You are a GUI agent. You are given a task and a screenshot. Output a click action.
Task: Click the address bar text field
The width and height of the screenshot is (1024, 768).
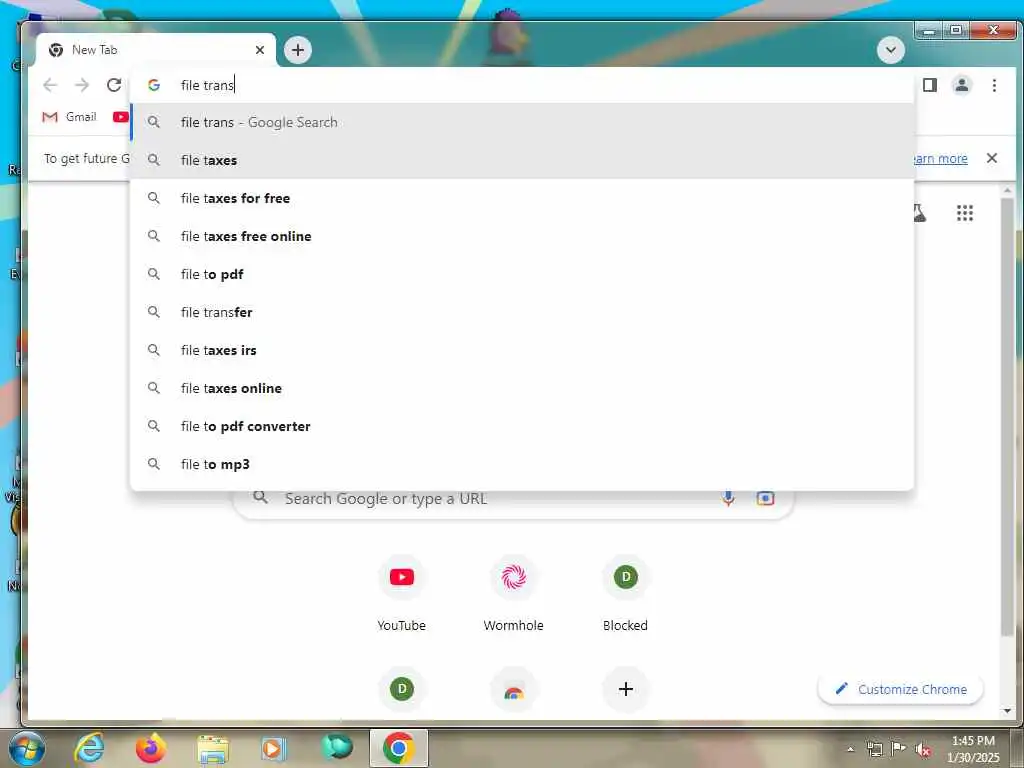coord(522,85)
